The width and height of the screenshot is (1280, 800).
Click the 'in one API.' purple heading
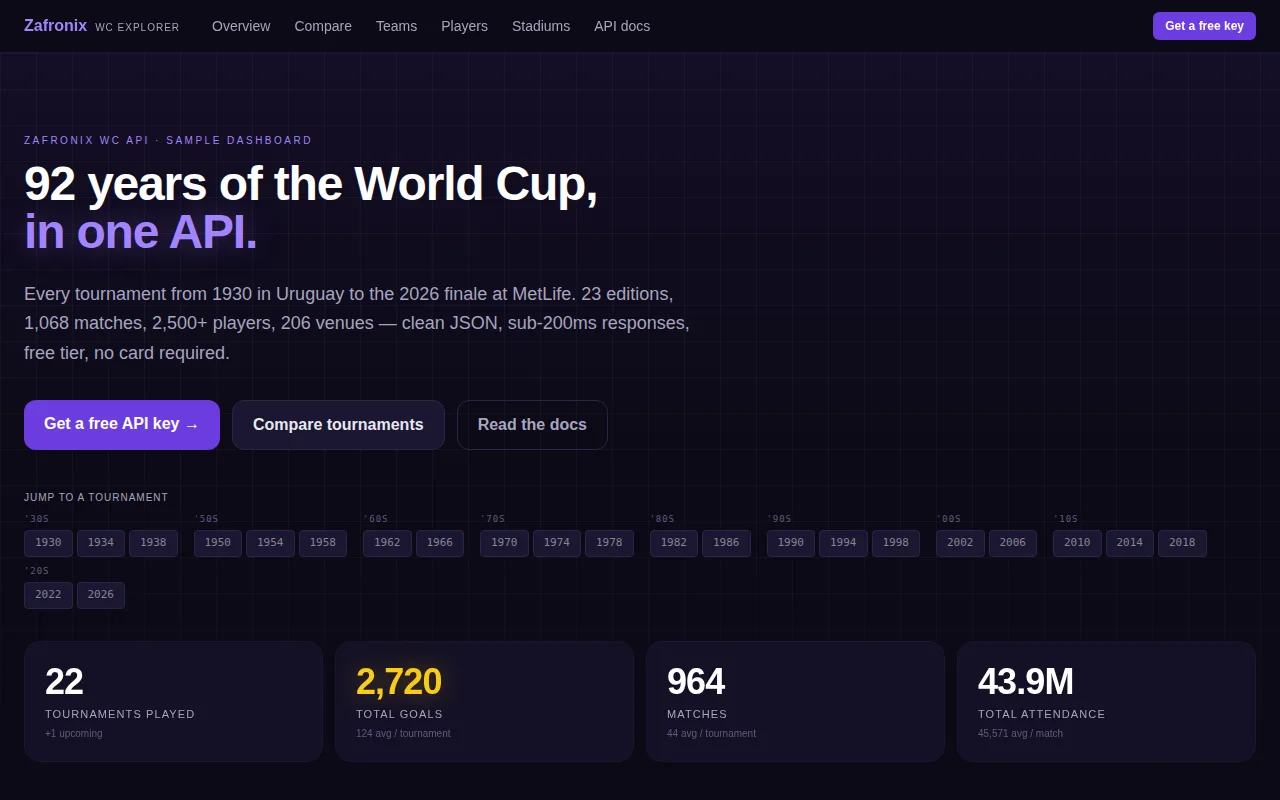tap(140, 232)
